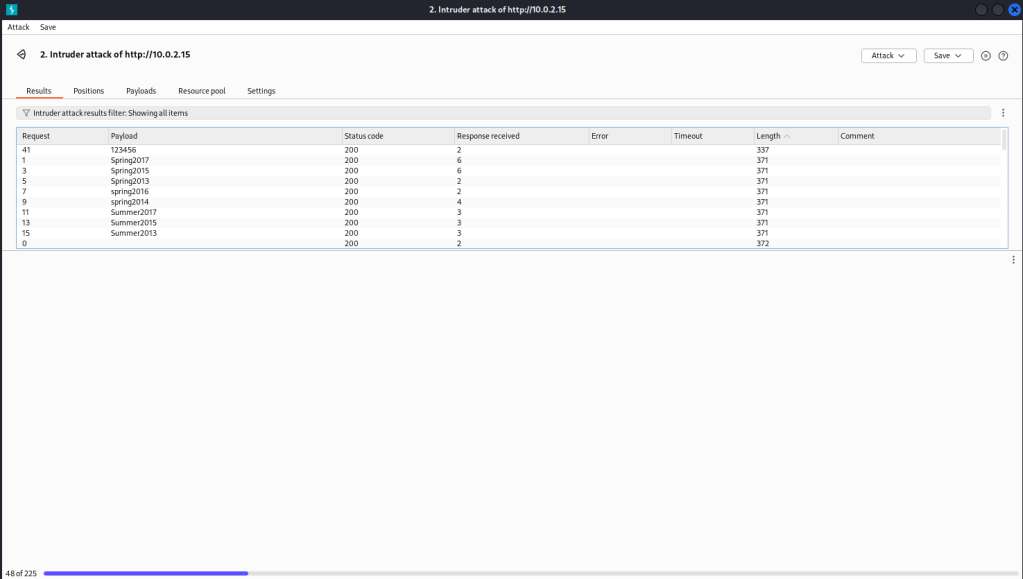Viewport: 1023px width, 579px height.
Task: Open the lower pane three-dot menu
Action: coord(1013,260)
